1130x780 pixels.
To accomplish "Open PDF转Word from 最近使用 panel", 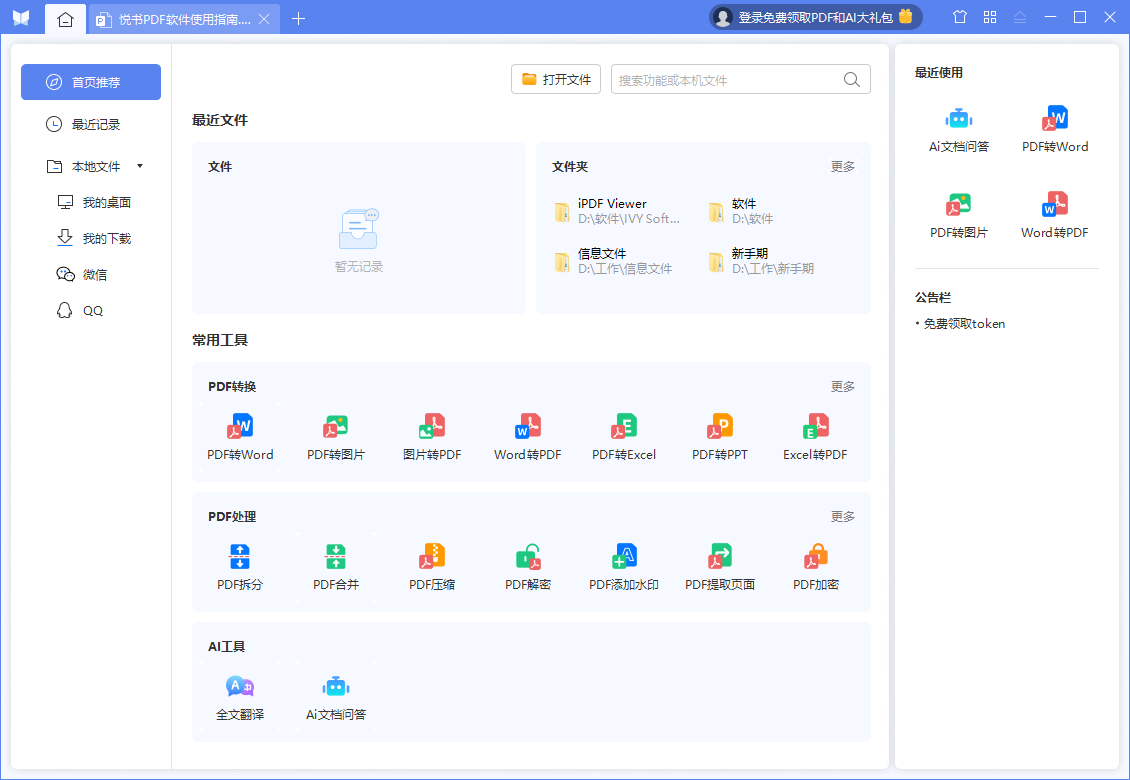I will point(1054,130).
